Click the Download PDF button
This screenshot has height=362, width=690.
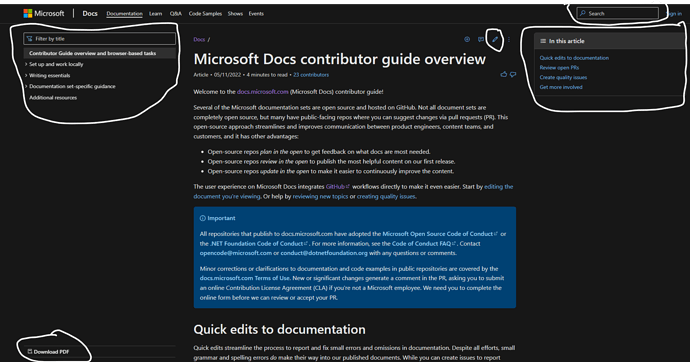(x=48, y=352)
